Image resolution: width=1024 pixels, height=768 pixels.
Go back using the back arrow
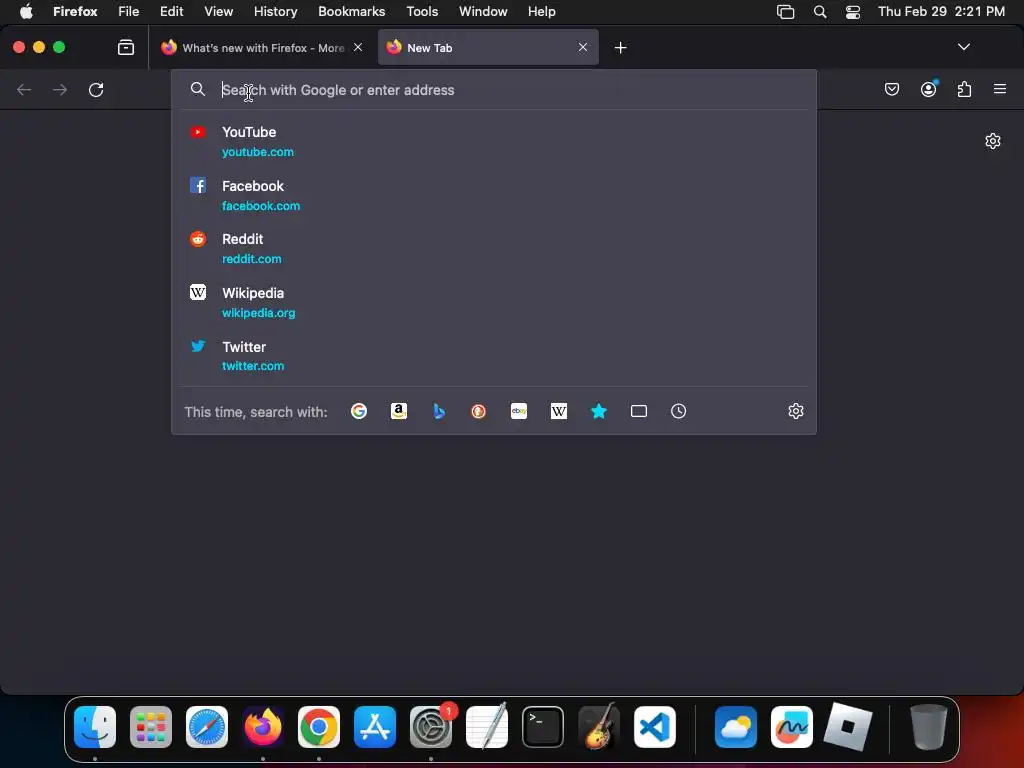coord(24,89)
